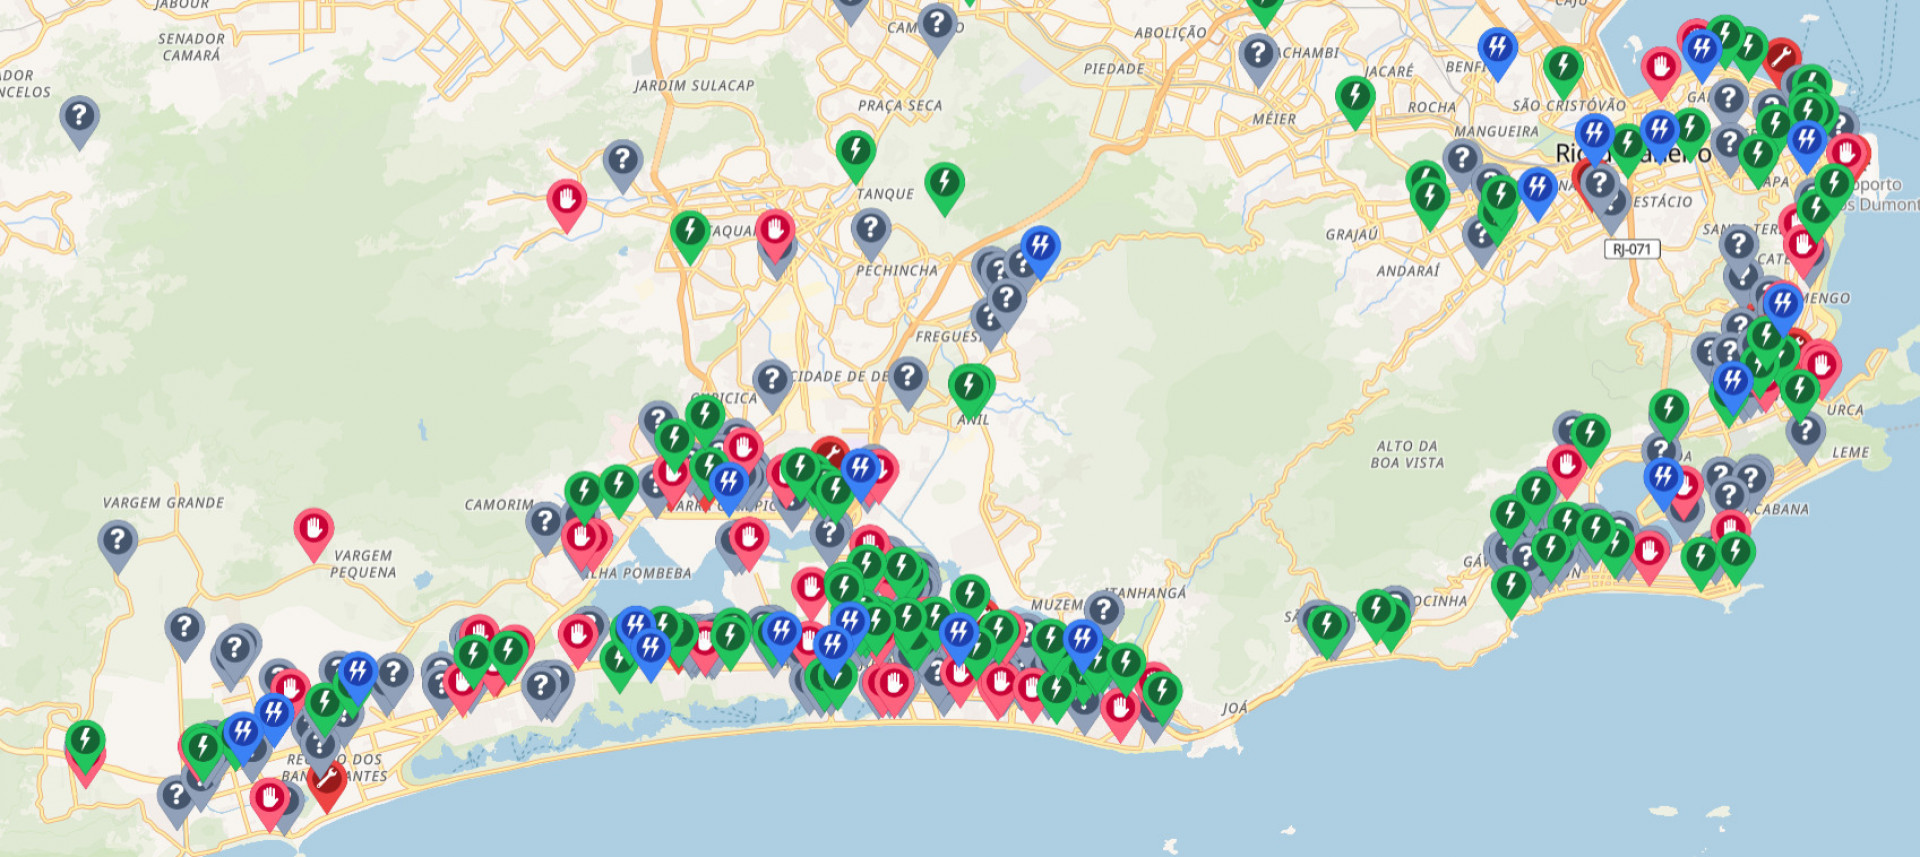Click the ALTO DA BOA VISTA label
The width and height of the screenshot is (1920, 857).
1407,454
